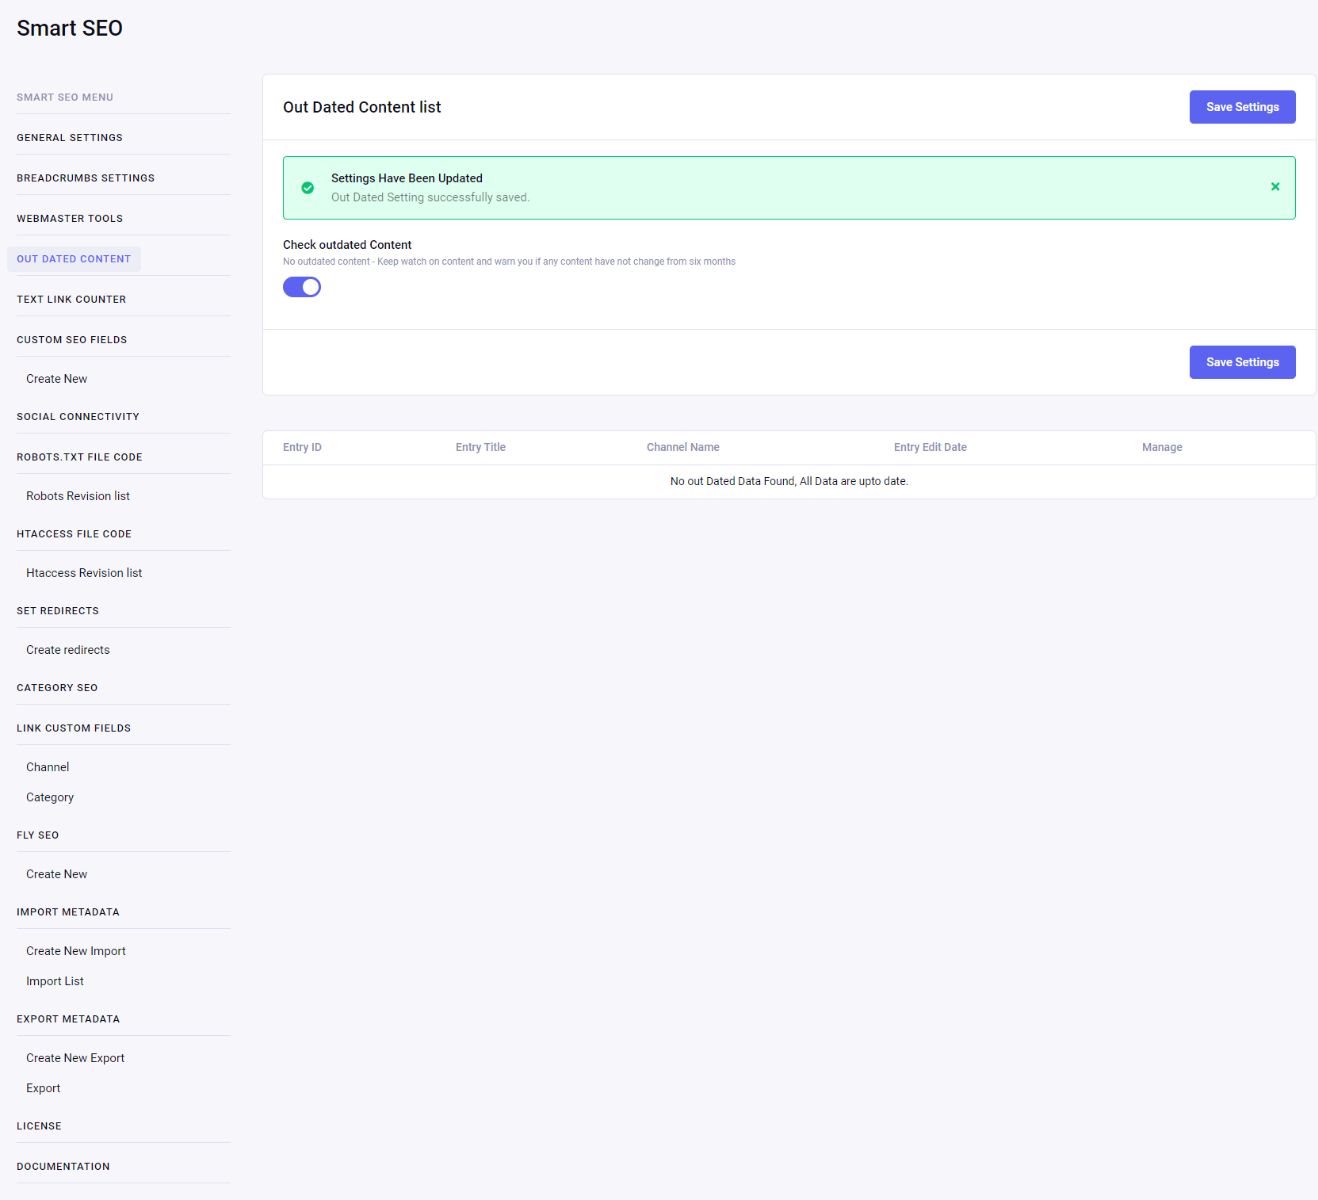The height and width of the screenshot is (1200, 1318).
Task: Click the bottom Save Settings button
Action: pos(1242,362)
